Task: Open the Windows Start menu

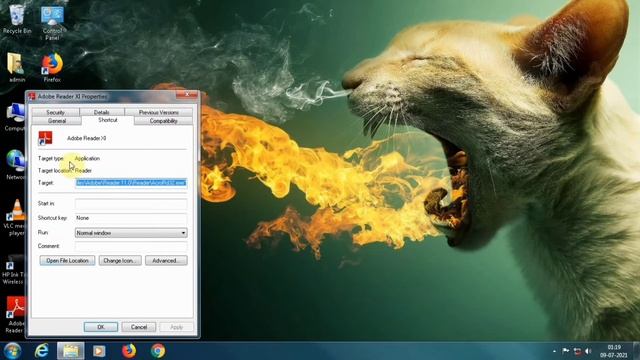Action: [x=12, y=351]
